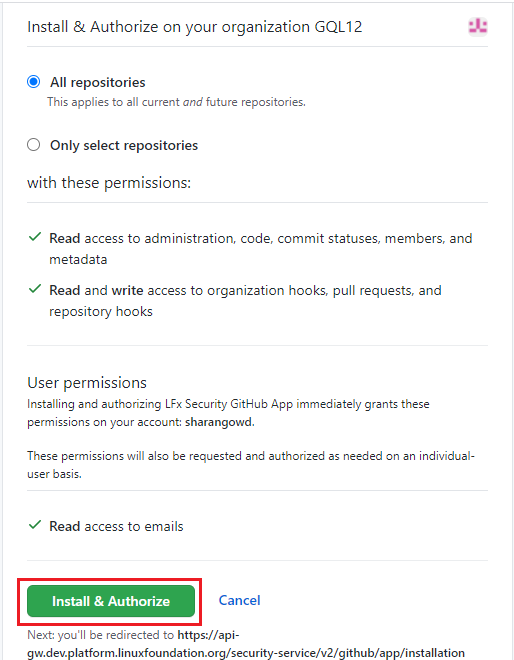Image resolution: width=514 pixels, height=660 pixels.
Task: Click the 'current and future repositories' description
Action: pos(176,102)
